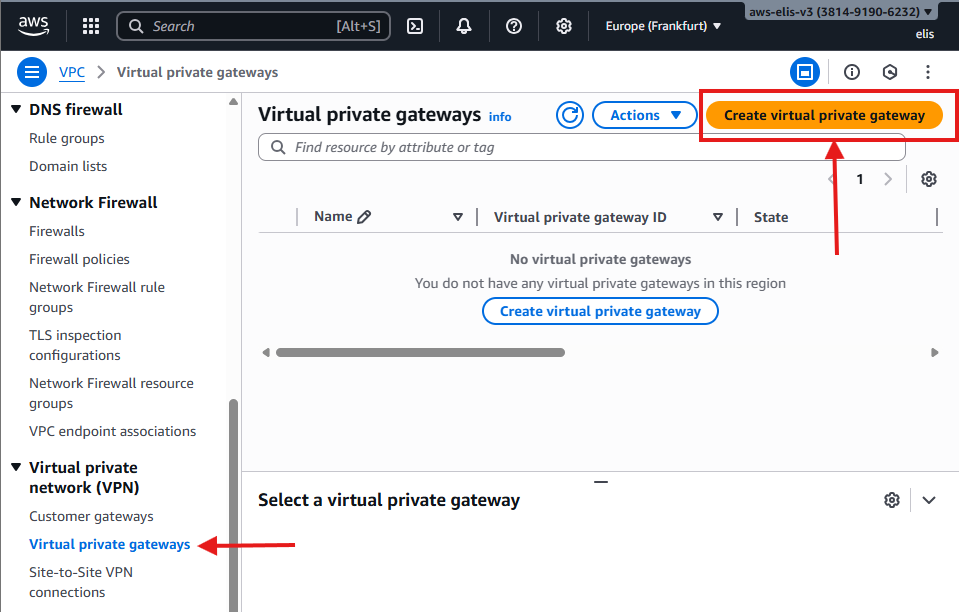Open the help question mark menu
This screenshot has width=959, height=612.
tap(514, 26)
